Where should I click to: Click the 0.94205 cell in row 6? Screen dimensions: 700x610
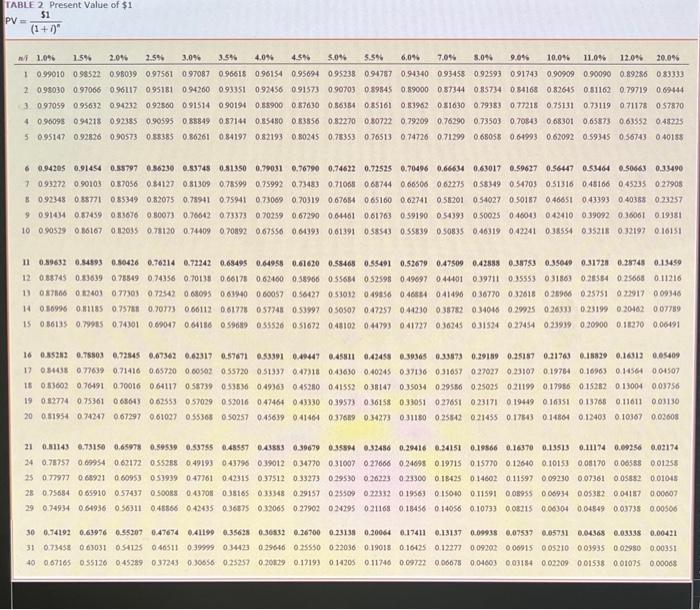click(51, 168)
